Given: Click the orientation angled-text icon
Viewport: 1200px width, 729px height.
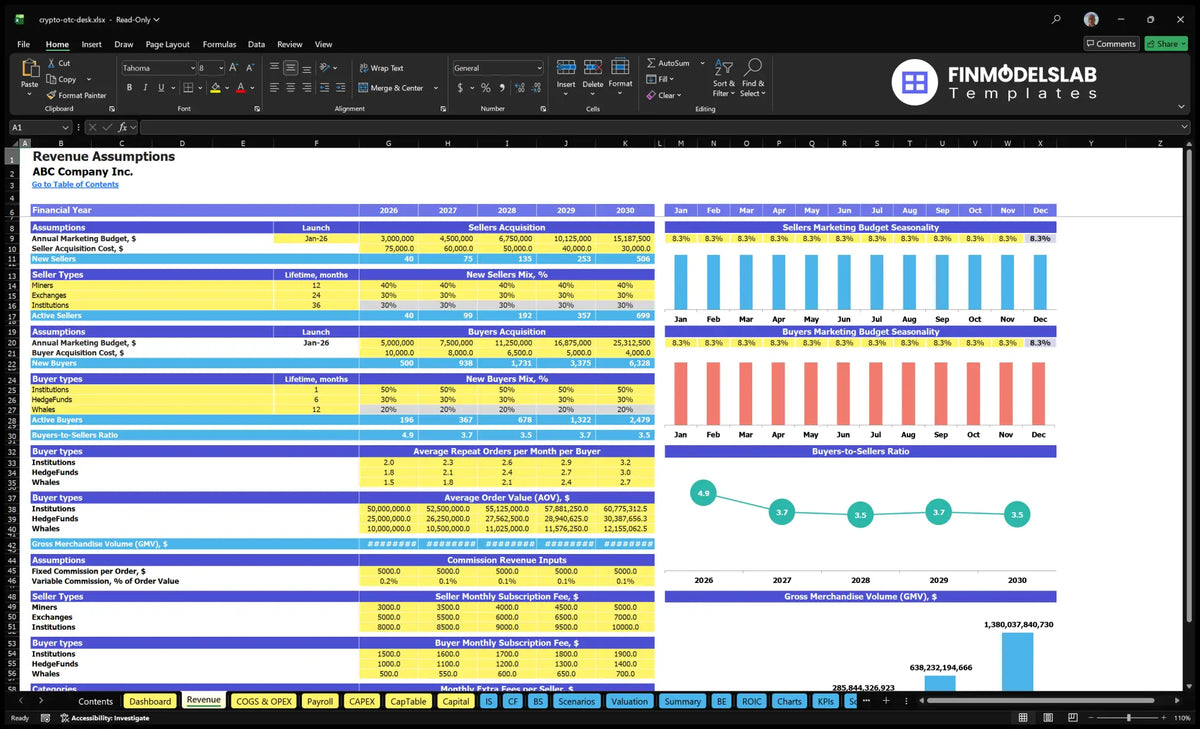Looking at the screenshot, I should (325, 68).
